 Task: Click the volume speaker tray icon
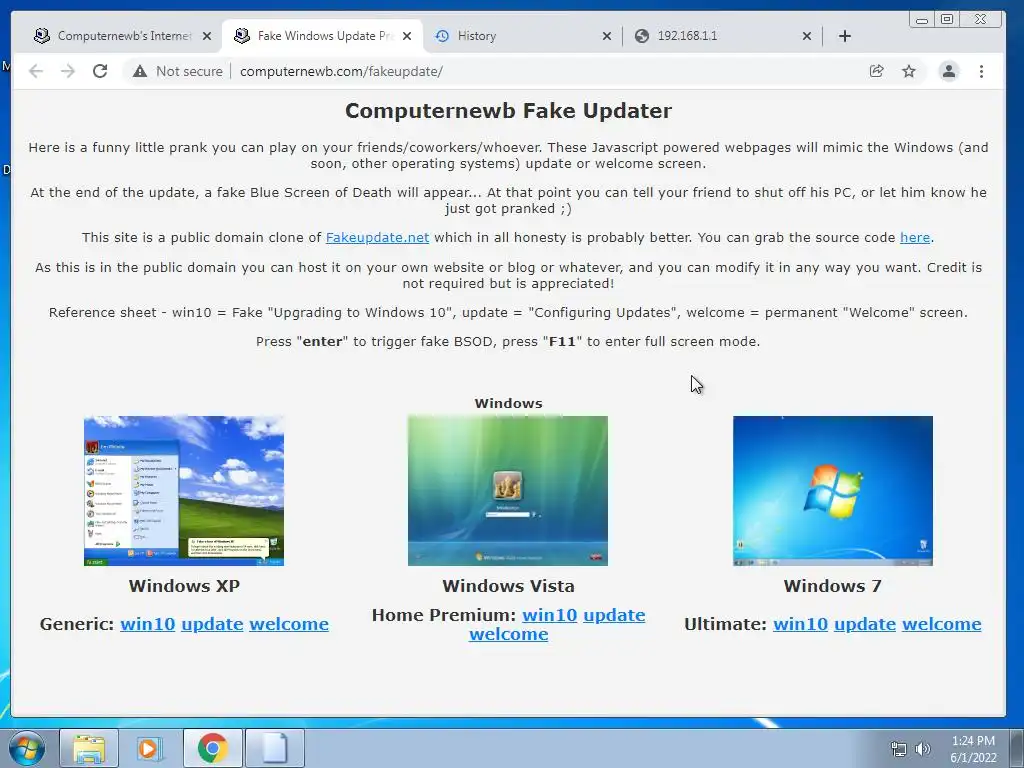922,749
